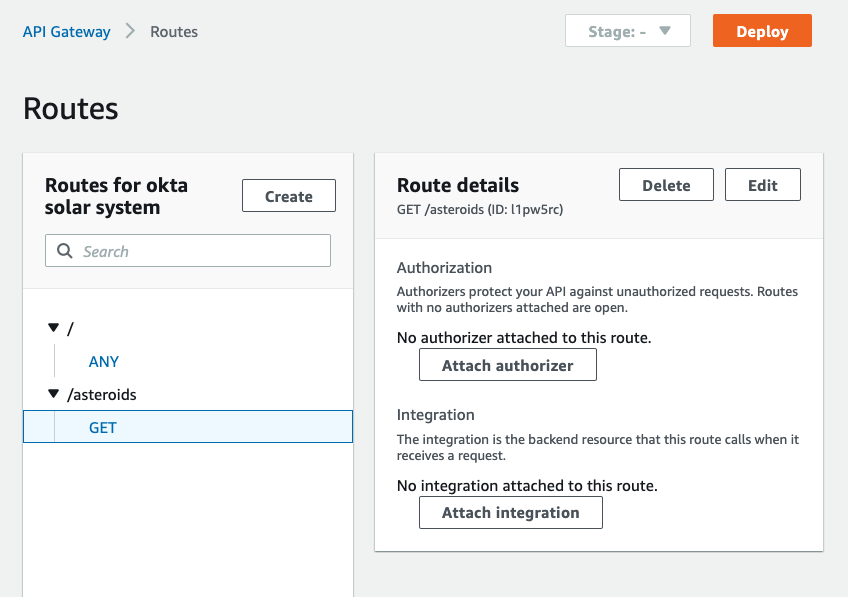Collapse the root / route tree
The height and width of the screenshot is (597, 848).
(x=53, y=327)
